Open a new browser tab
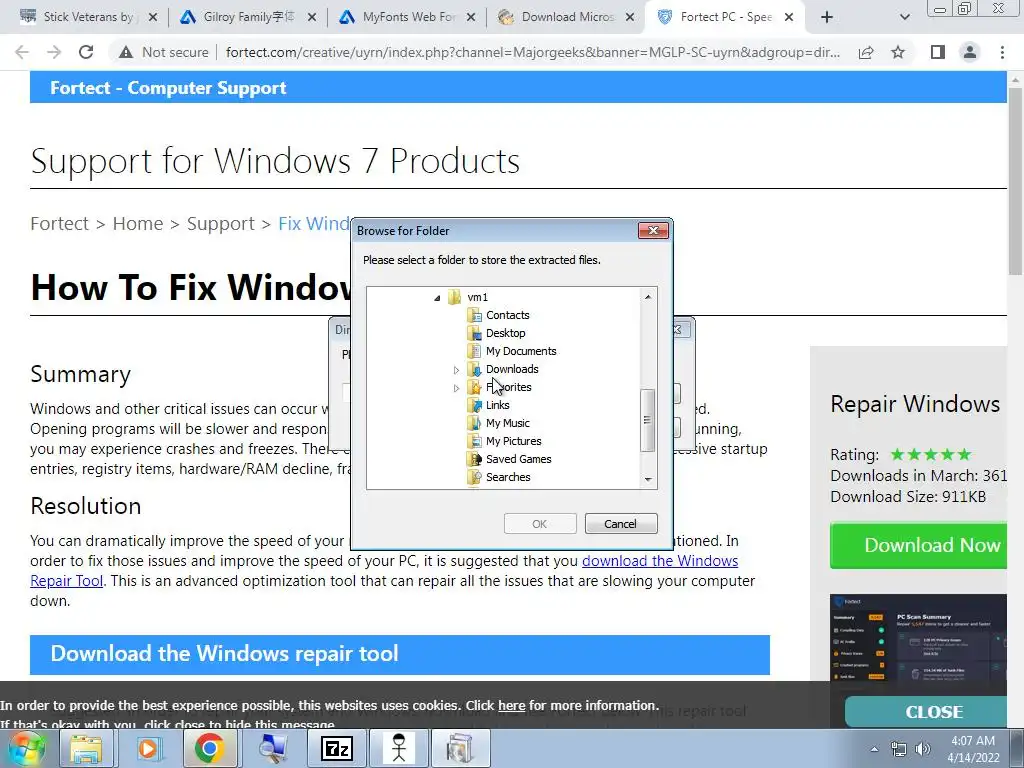 [827, 17]
